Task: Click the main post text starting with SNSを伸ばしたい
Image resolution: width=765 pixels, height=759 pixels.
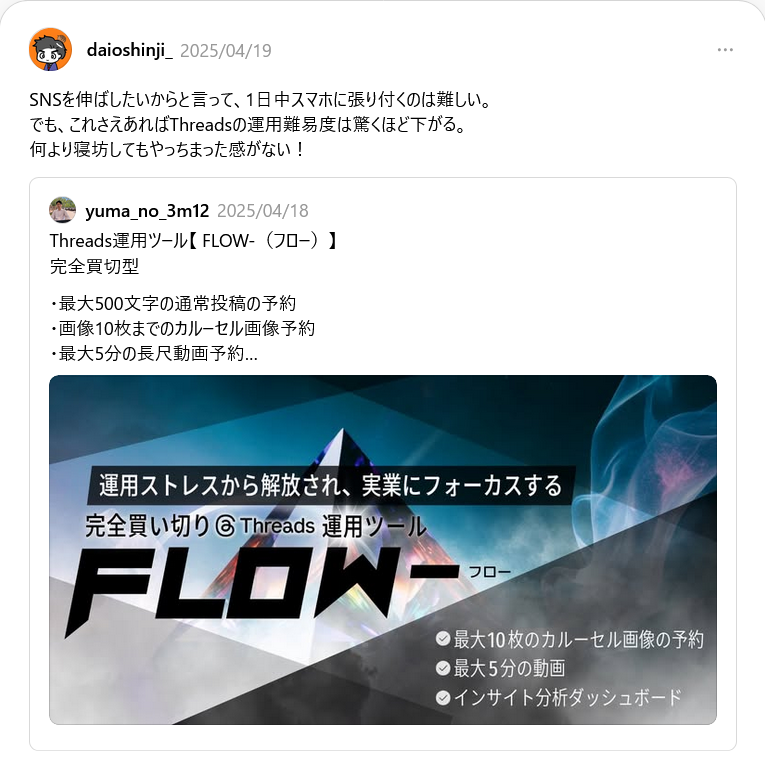Action: click(260, 124)
